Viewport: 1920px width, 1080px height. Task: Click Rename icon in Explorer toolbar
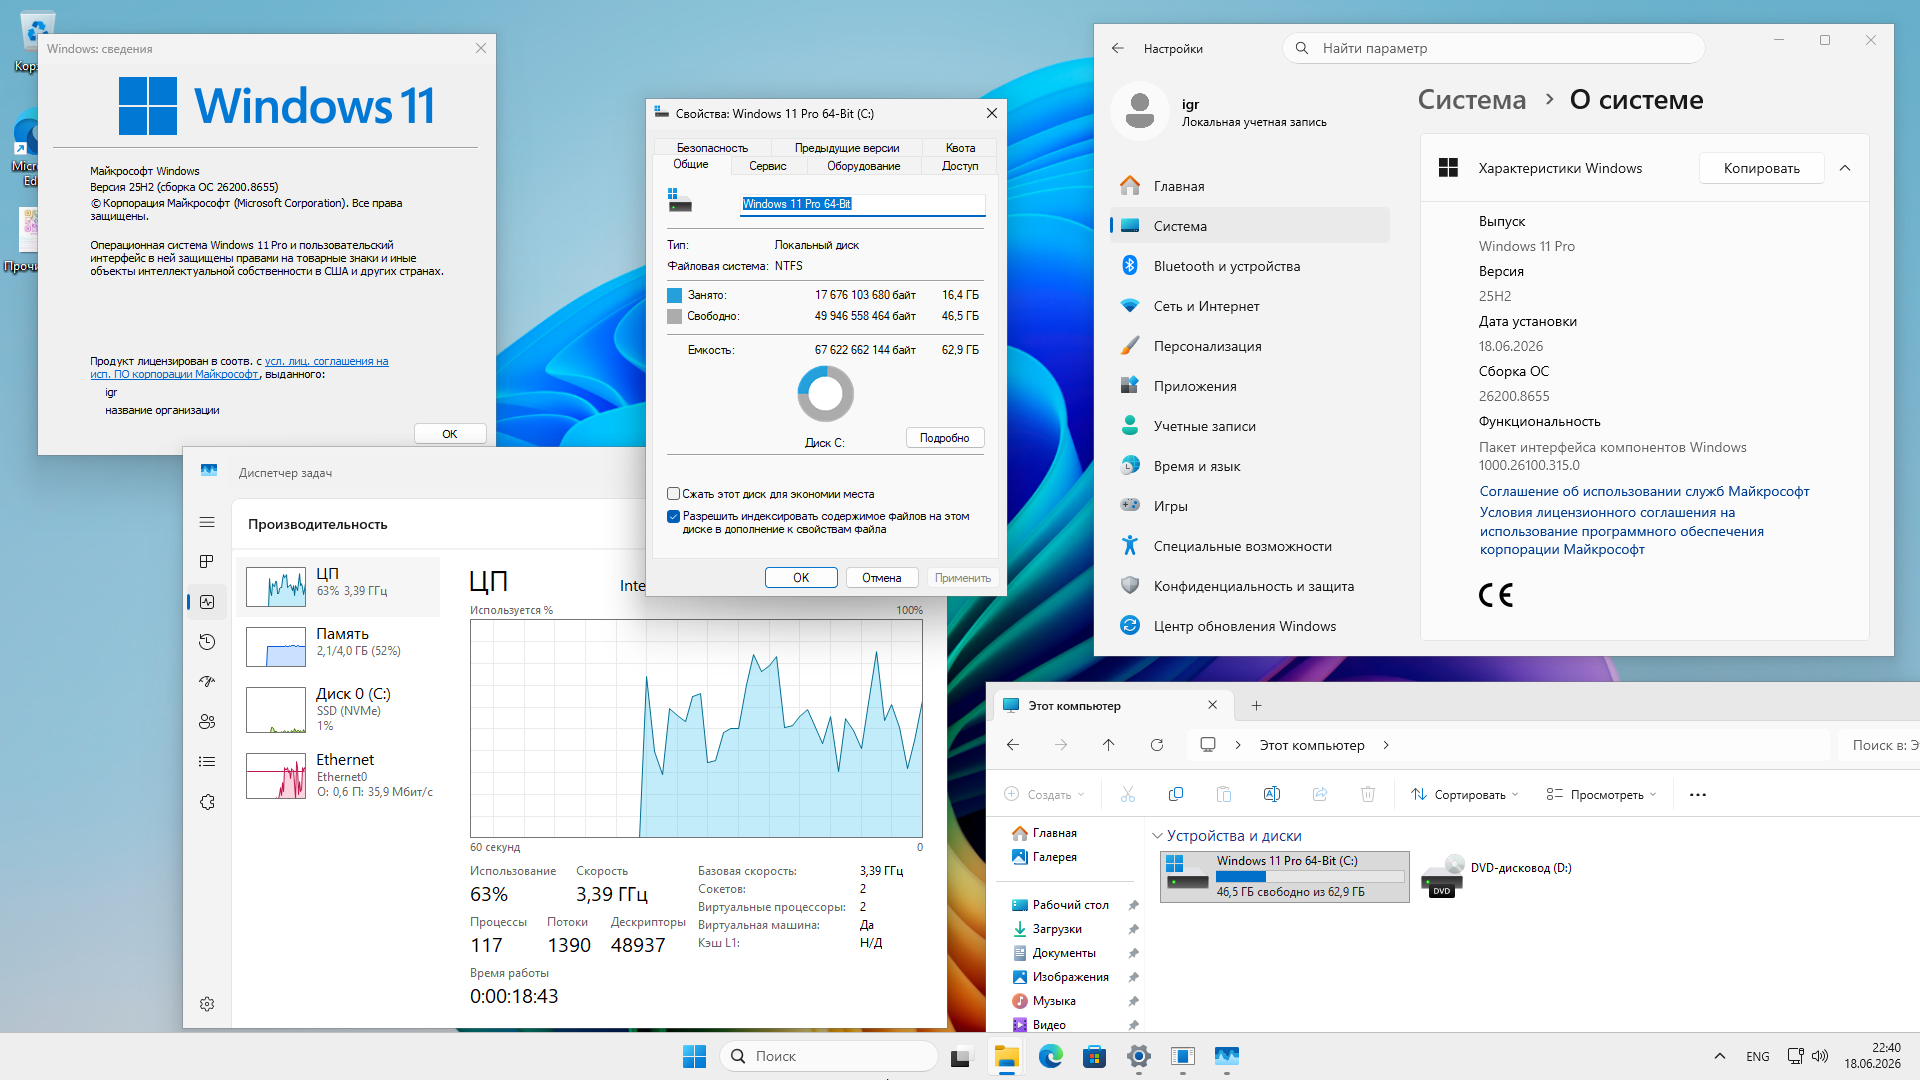tap(1272, 794)
